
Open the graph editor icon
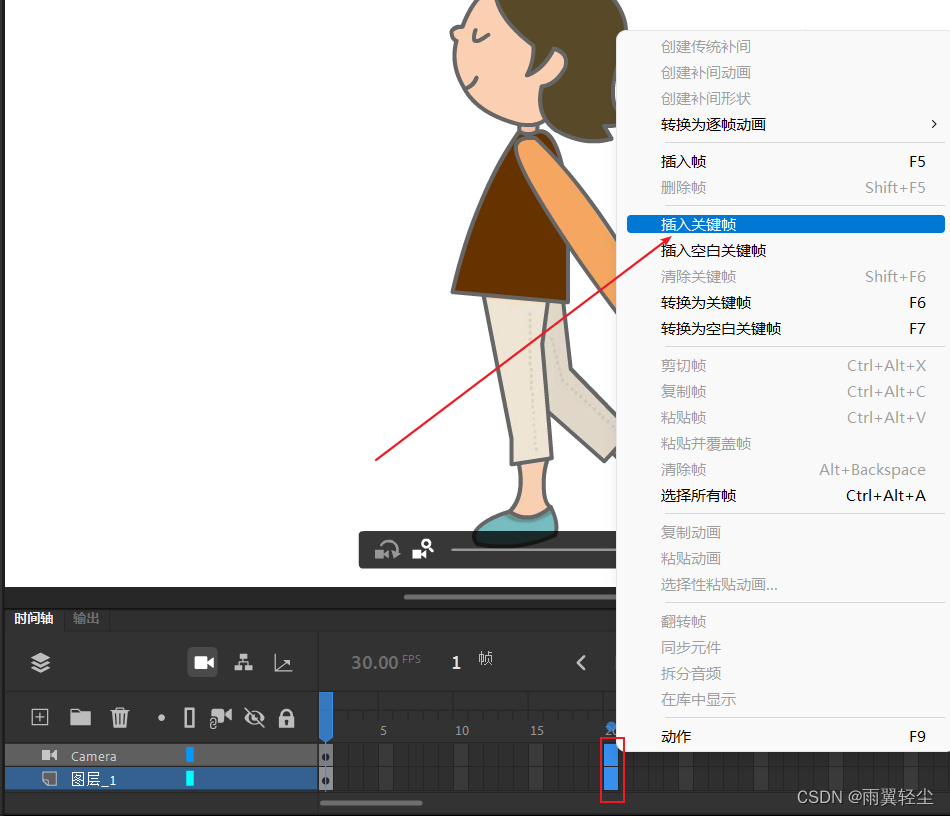[283, 662]
